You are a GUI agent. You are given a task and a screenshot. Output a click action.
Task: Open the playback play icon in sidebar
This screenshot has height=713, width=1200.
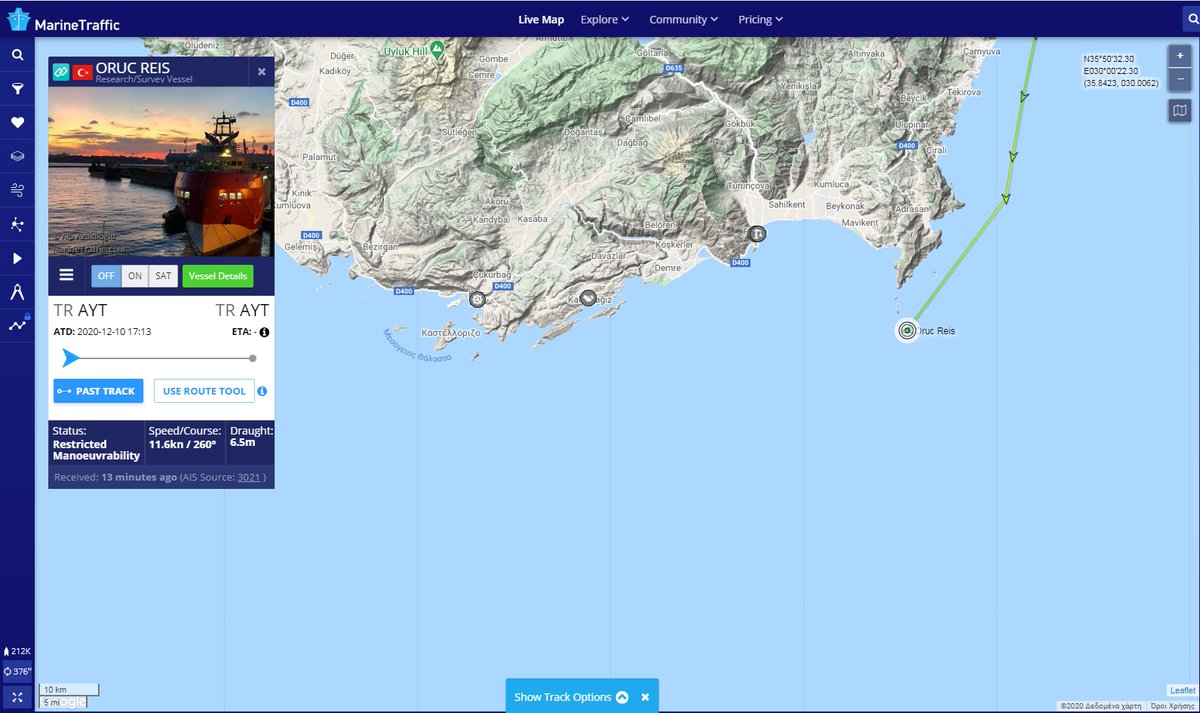17,258
